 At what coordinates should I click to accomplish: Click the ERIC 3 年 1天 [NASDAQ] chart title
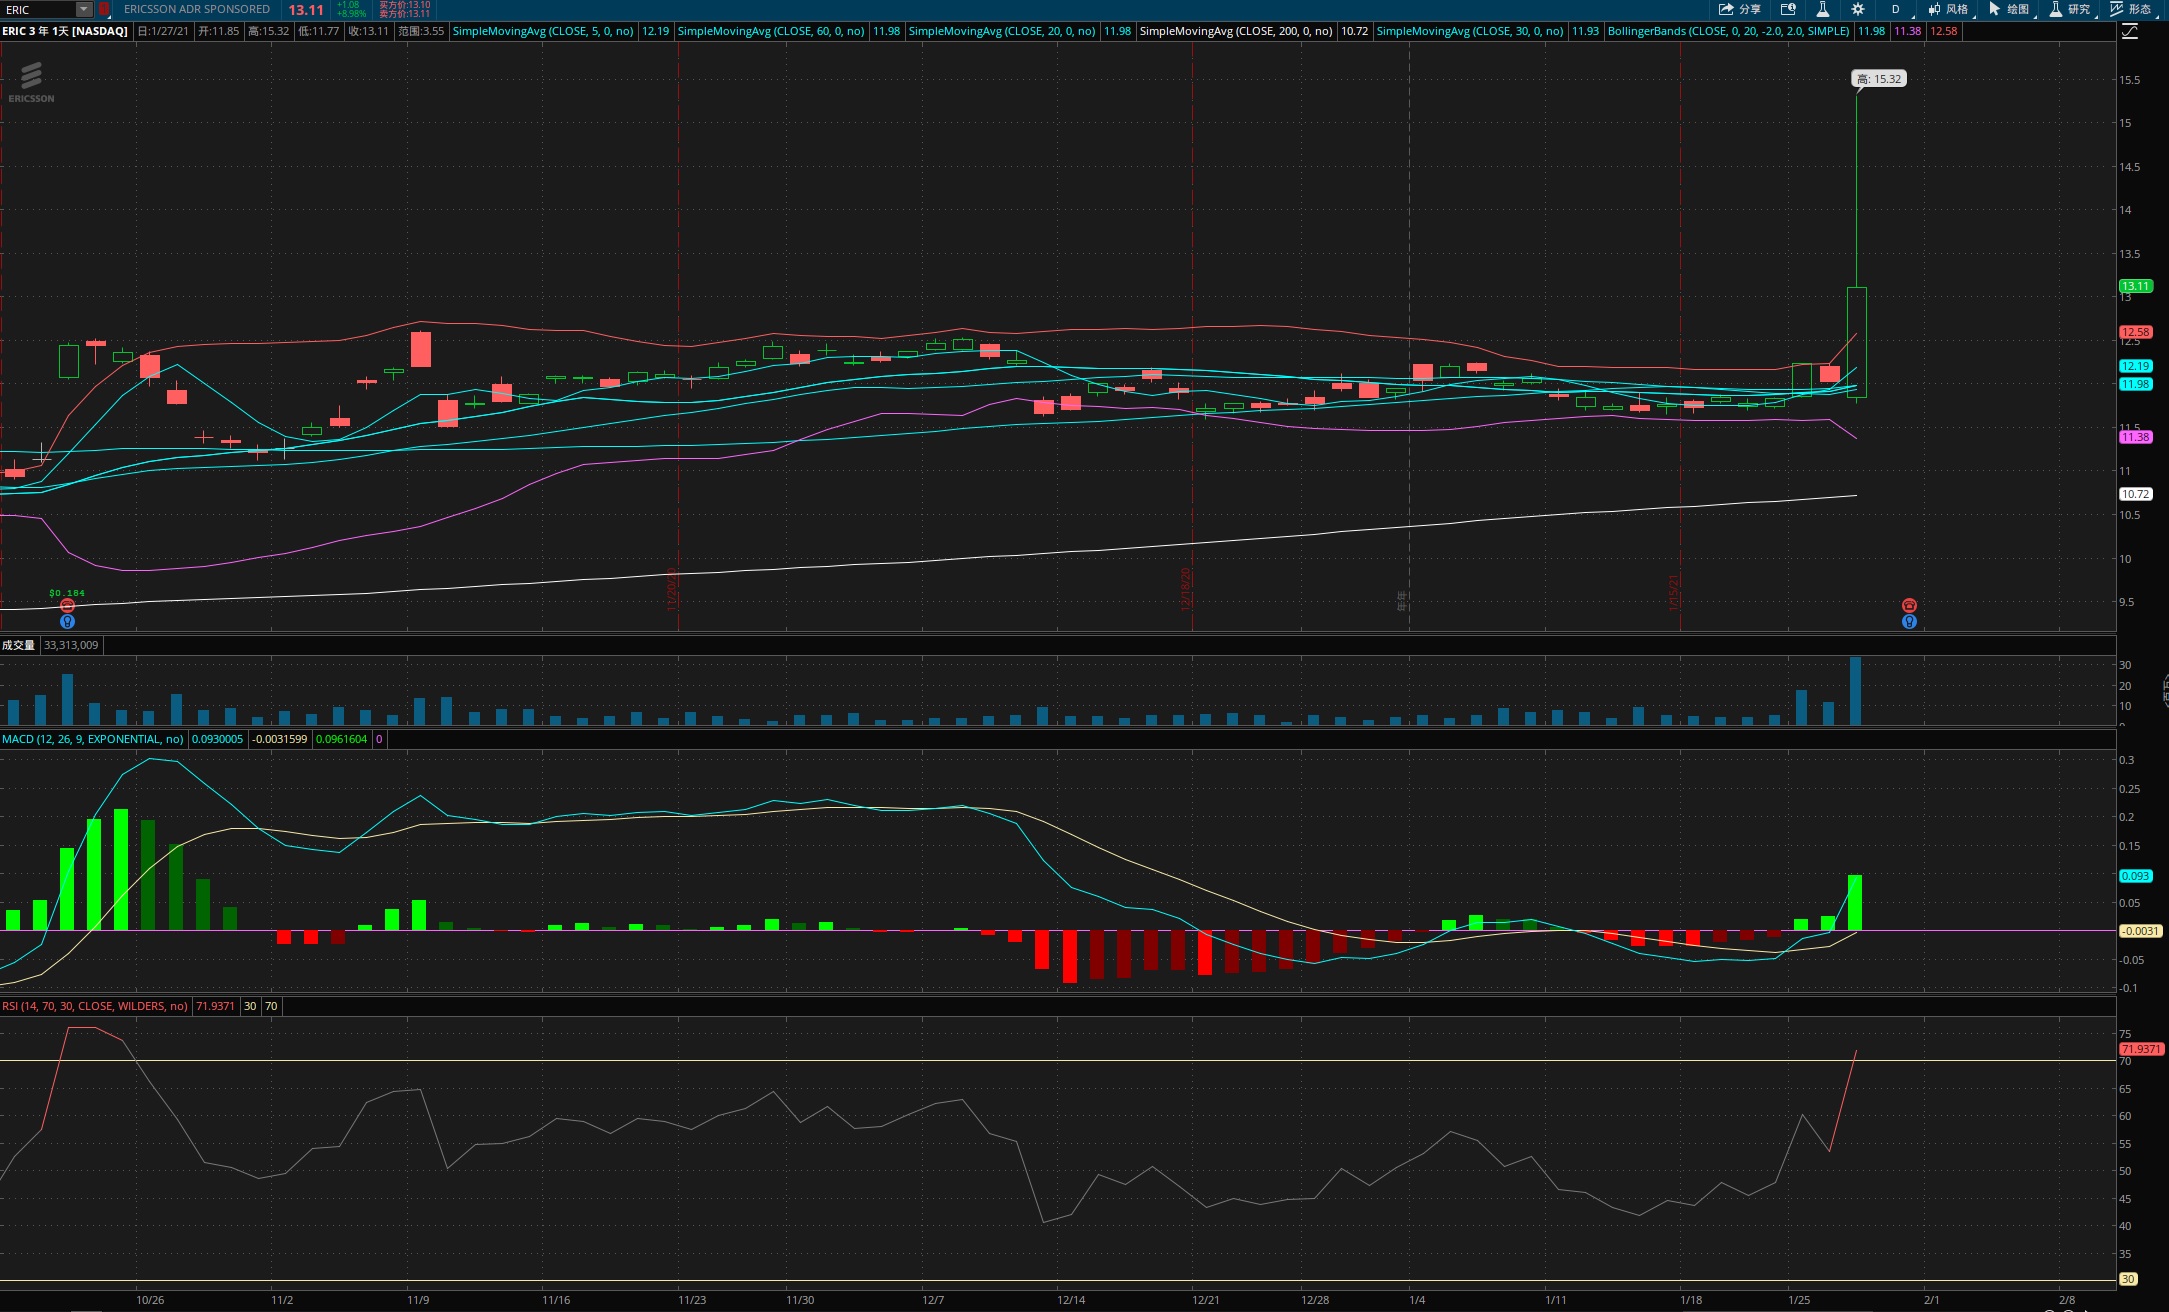point(65,31)
